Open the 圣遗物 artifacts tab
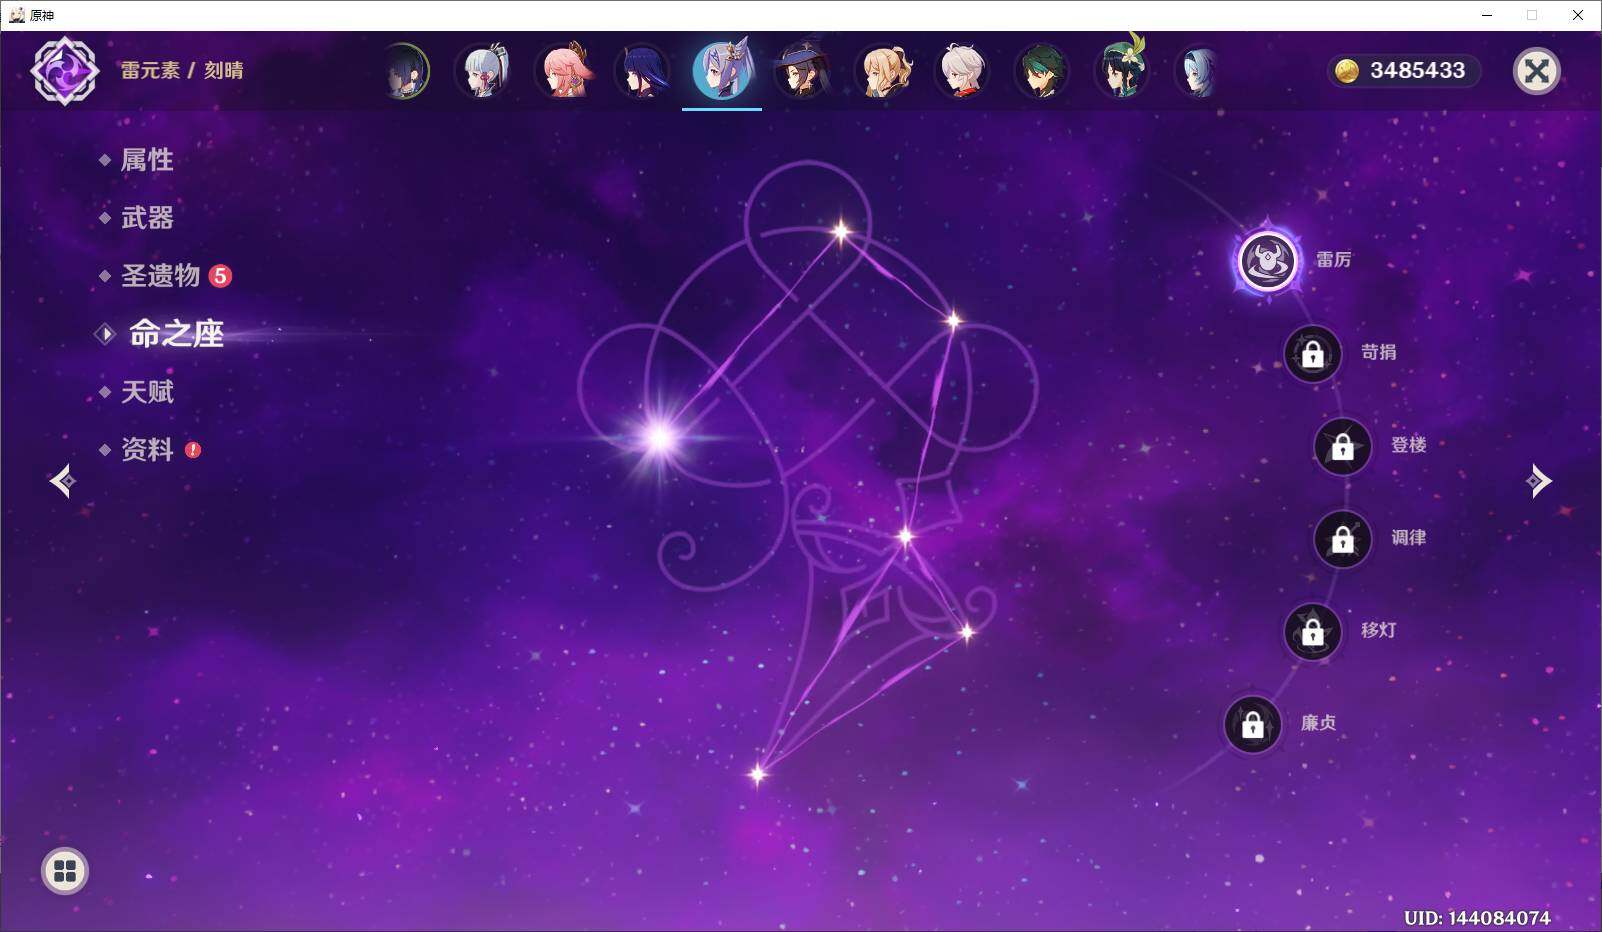 tap(160, 276)
